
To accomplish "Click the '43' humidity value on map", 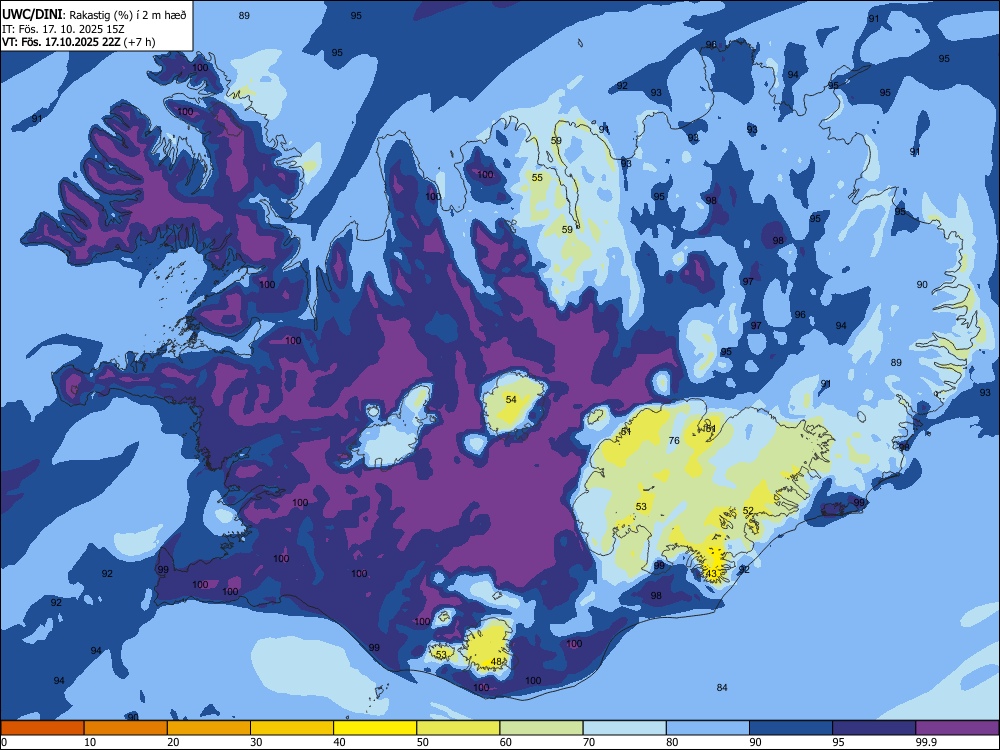I will (711, 573).
